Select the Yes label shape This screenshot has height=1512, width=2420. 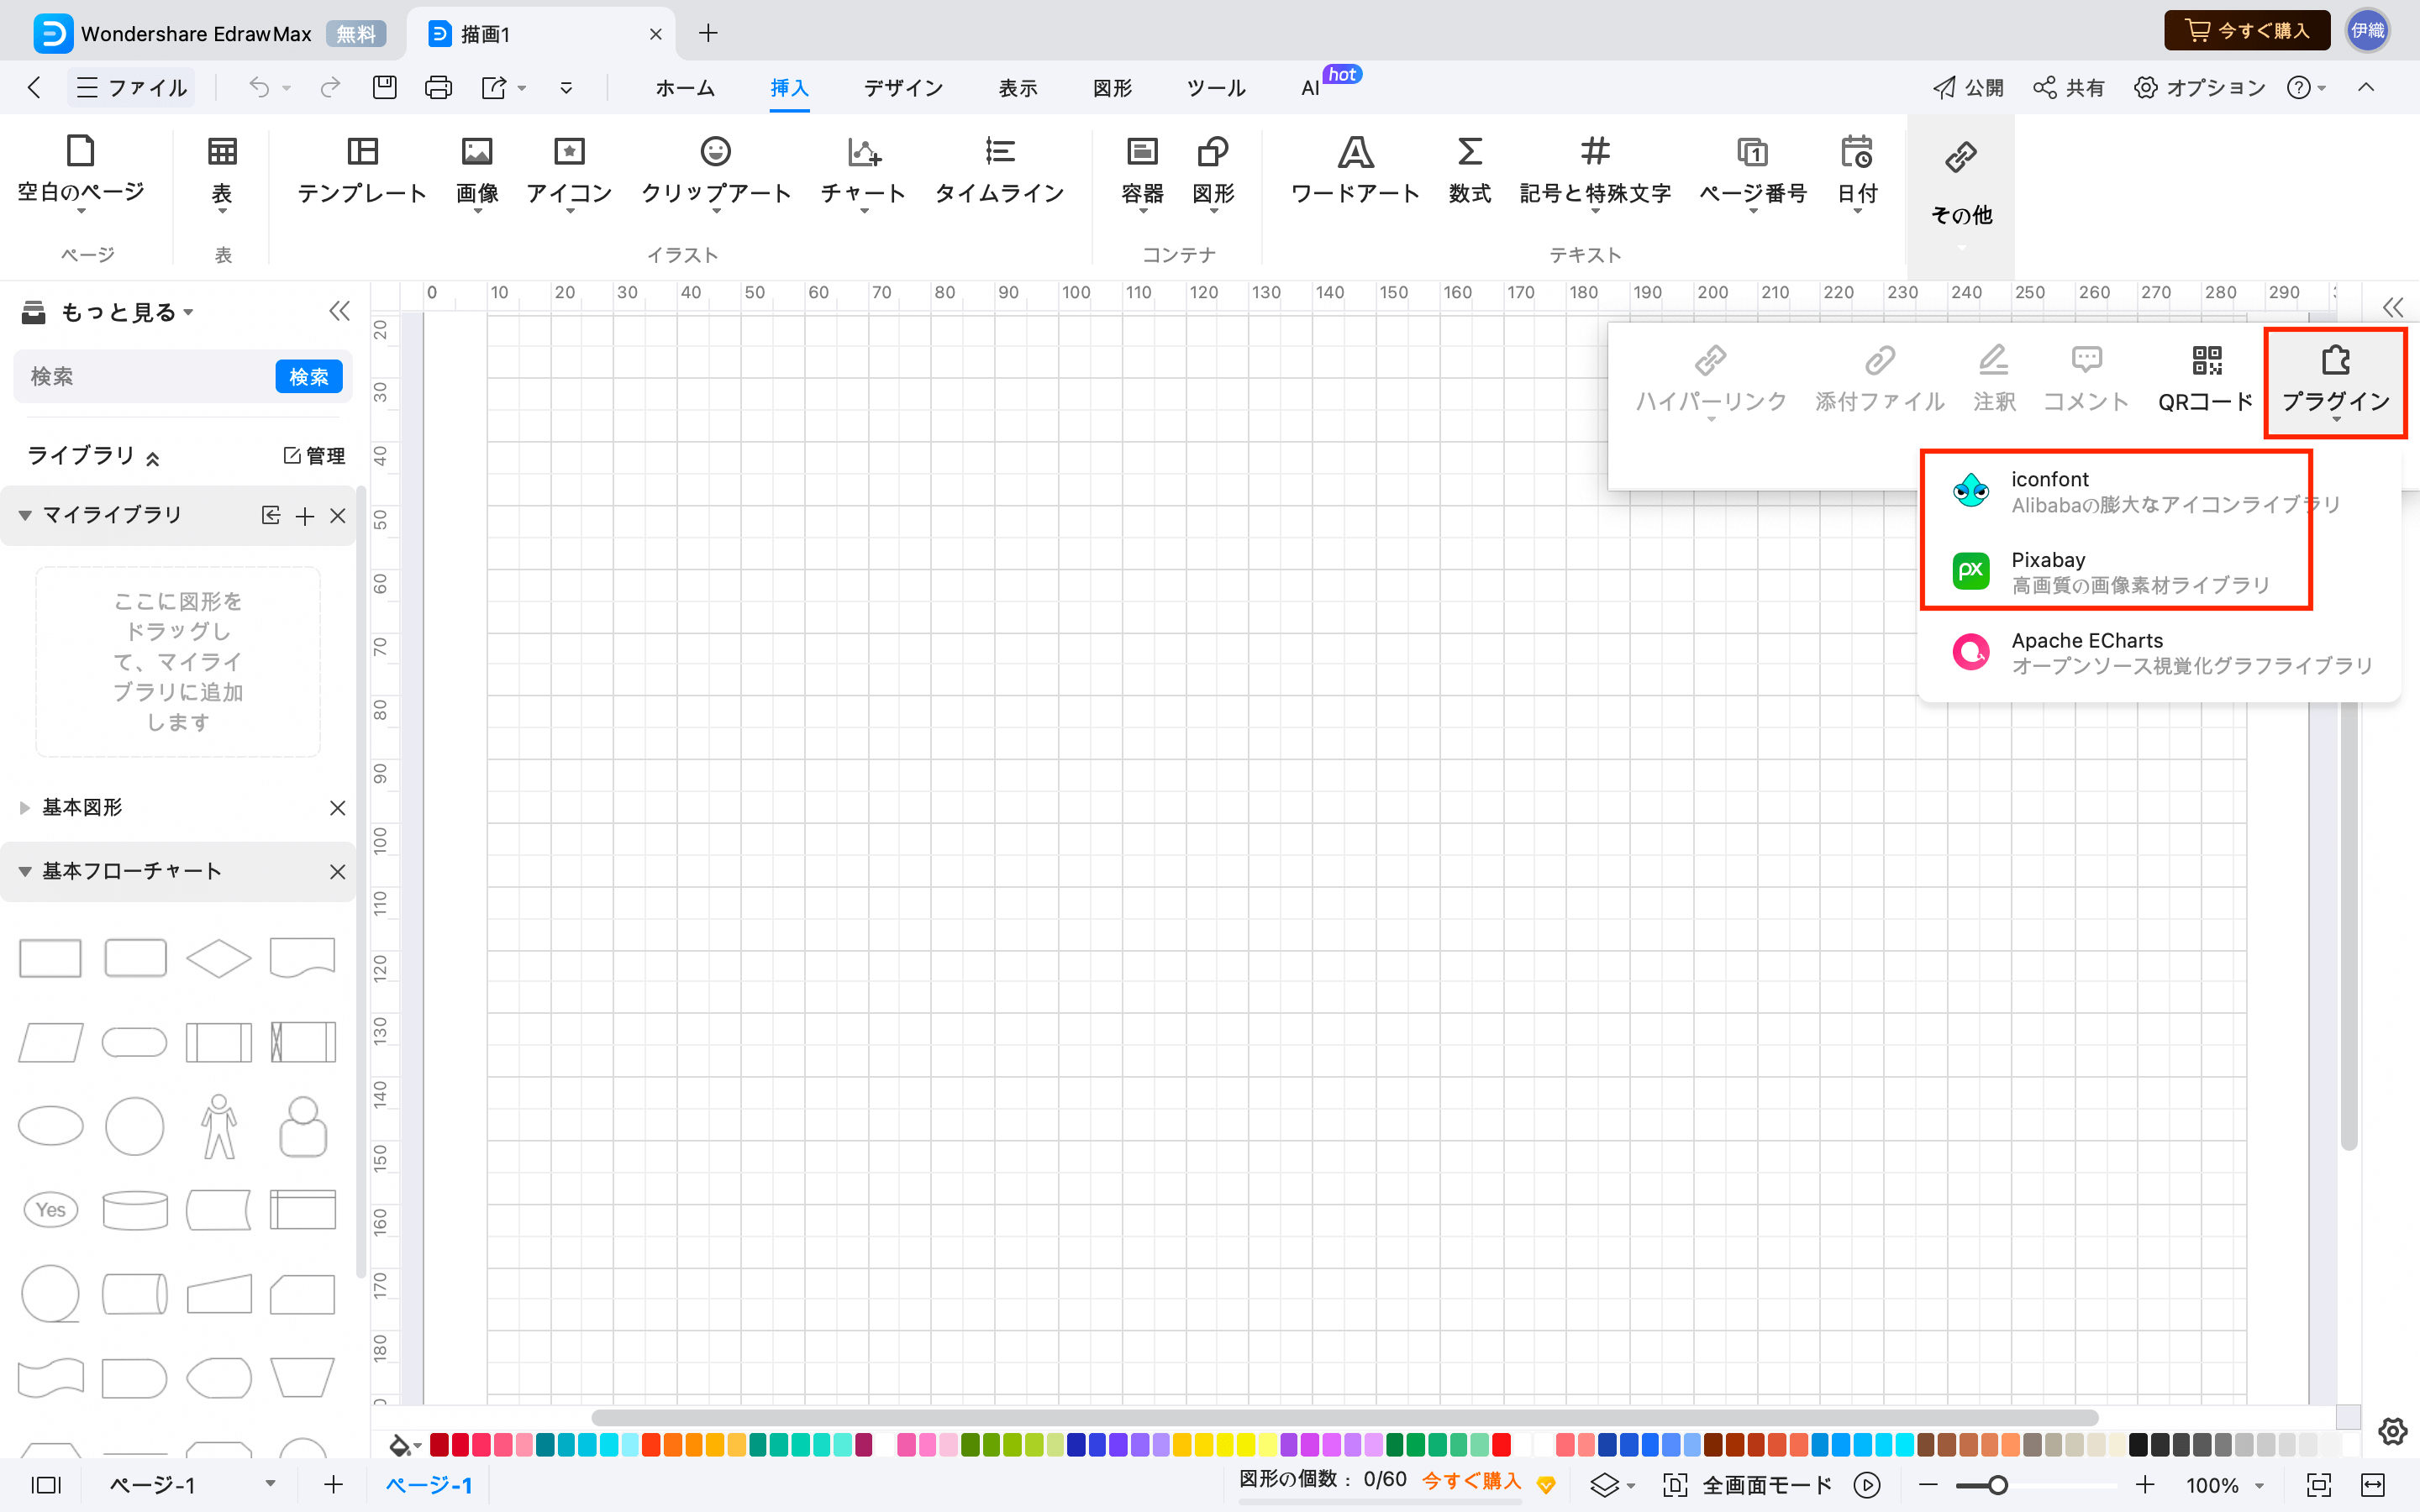(51, 1210)
